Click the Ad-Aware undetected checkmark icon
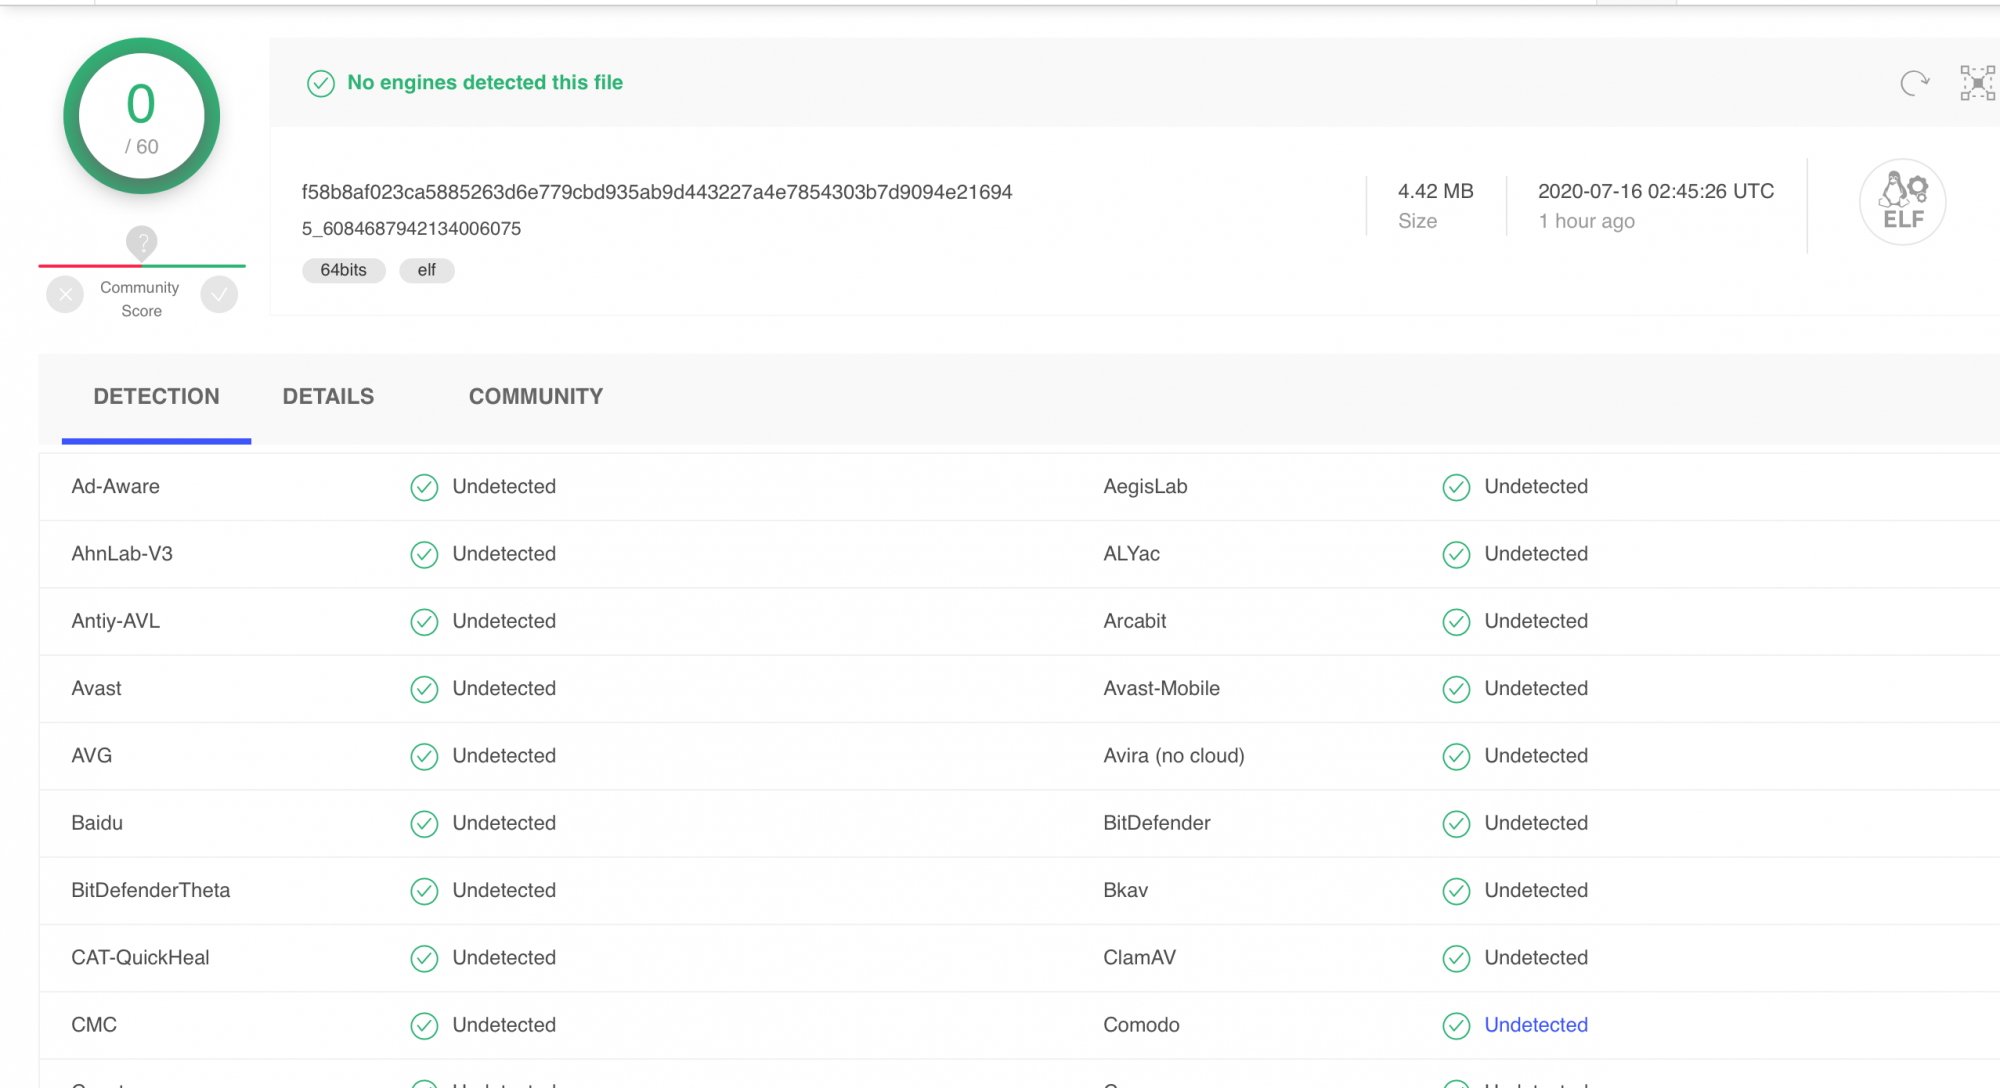The image size is (2000, 1088). click(x=424, y=487)
